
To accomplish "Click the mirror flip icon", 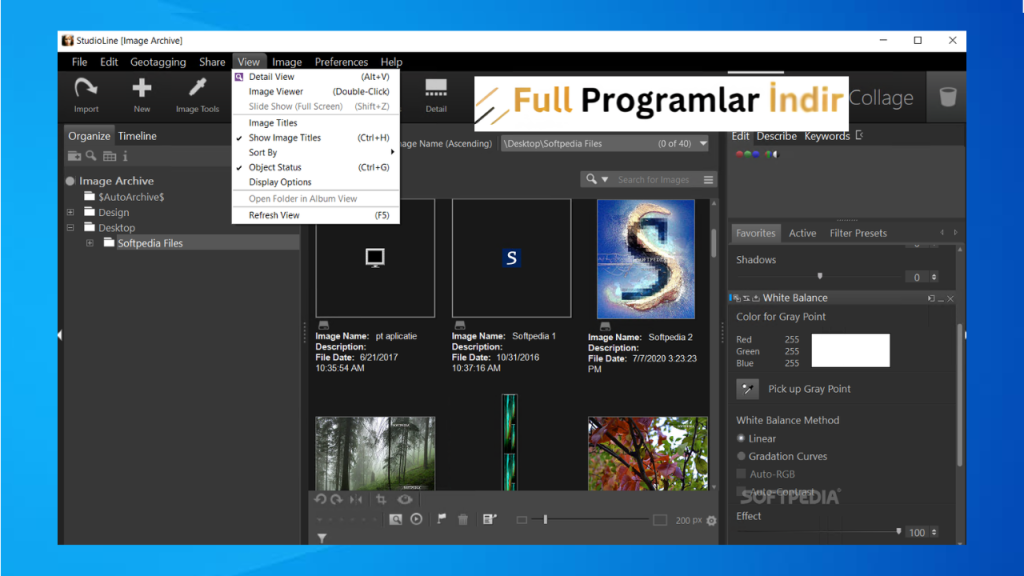I will click(x=356, y=500).
